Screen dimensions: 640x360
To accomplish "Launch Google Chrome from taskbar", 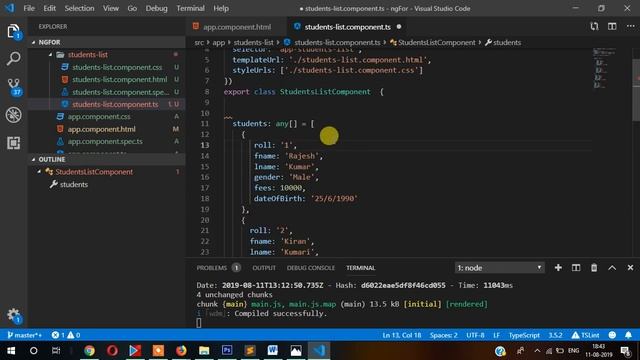I will tap(89, 351).
